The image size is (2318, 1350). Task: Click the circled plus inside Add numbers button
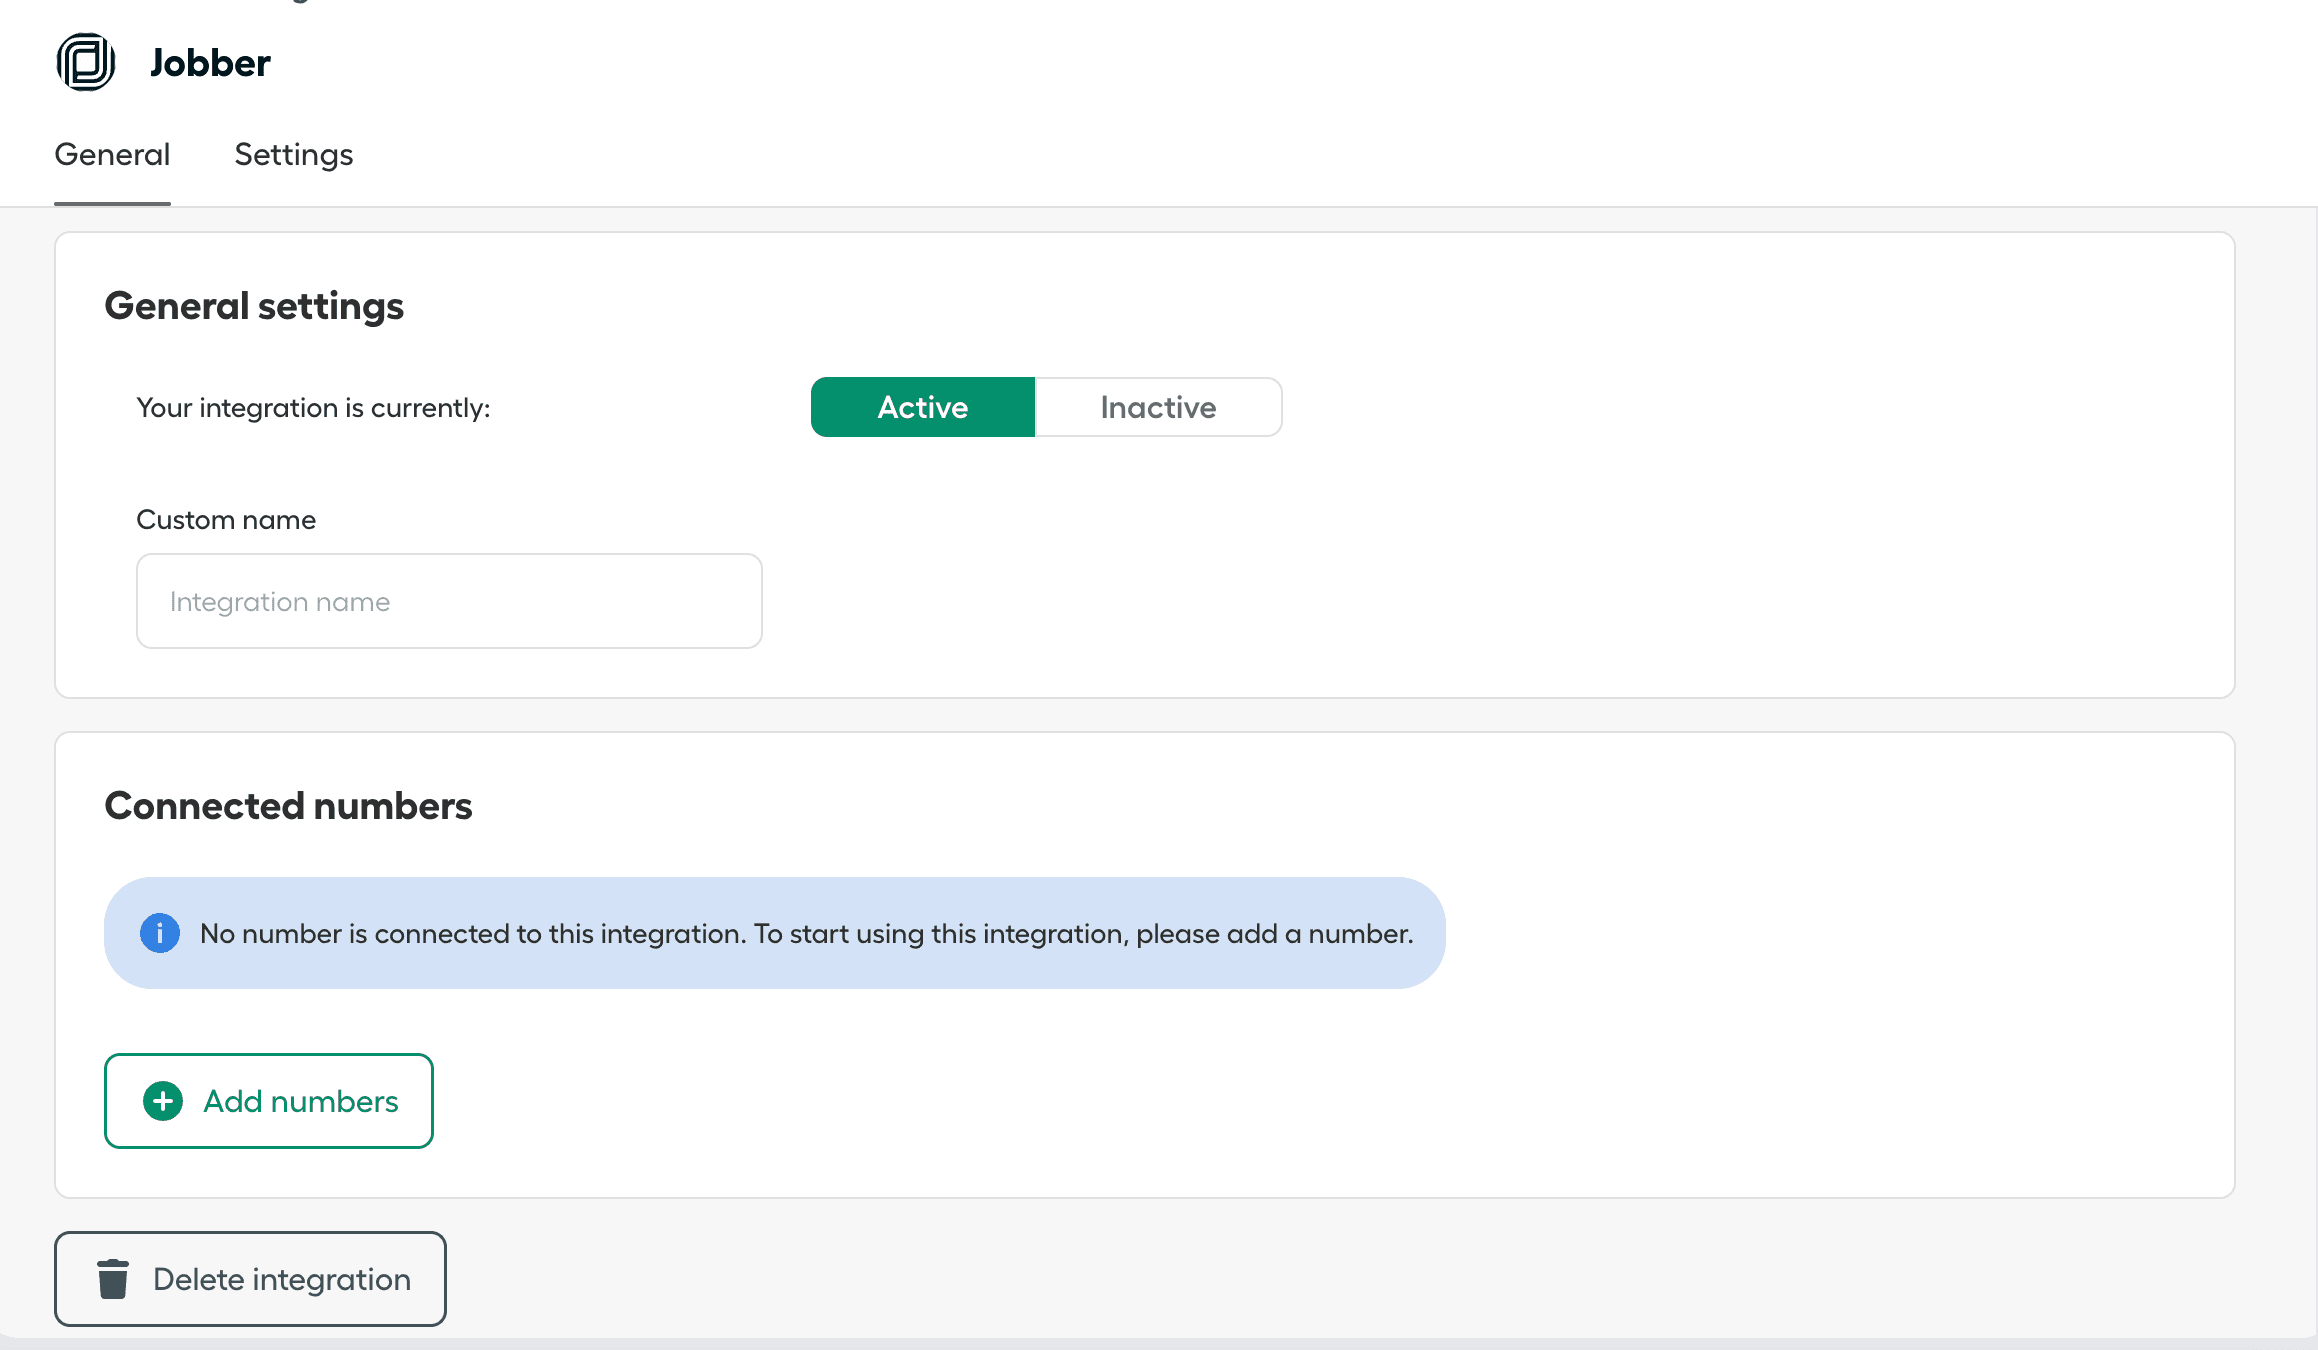[161, 1101]
